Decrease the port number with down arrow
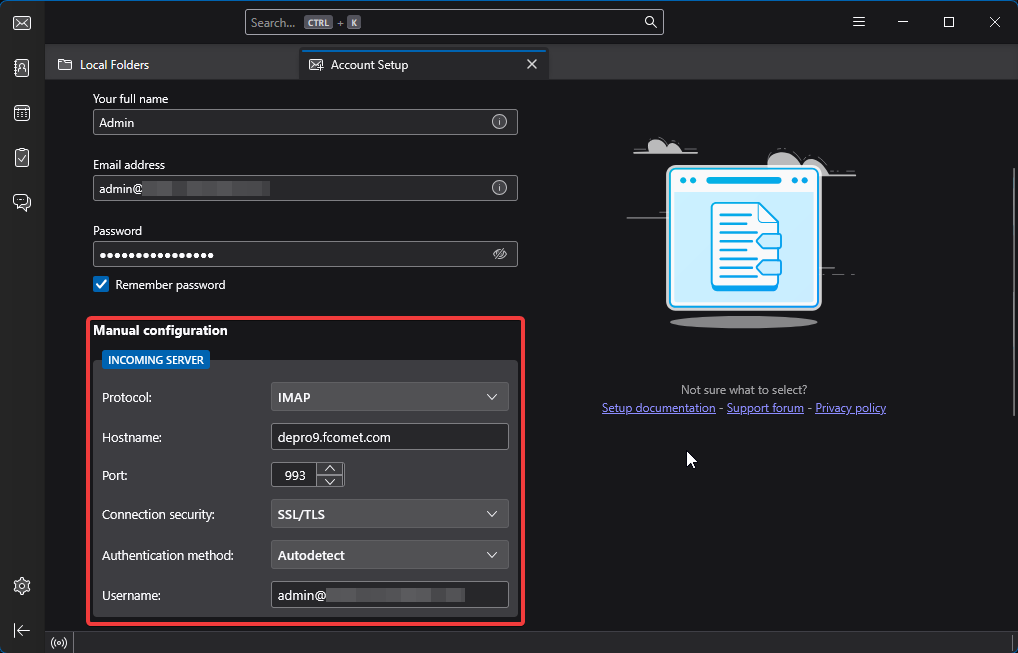 pyautogui.click(x=330, y=481)
